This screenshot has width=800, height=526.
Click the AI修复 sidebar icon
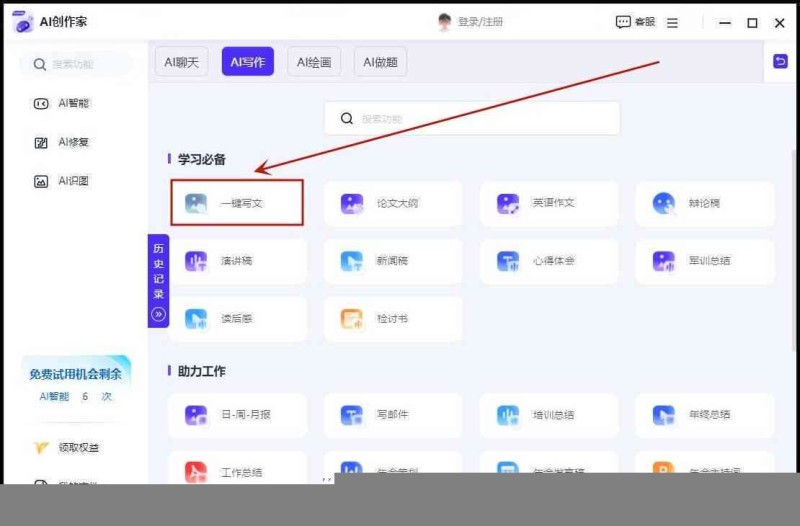(x=41, y=143)
